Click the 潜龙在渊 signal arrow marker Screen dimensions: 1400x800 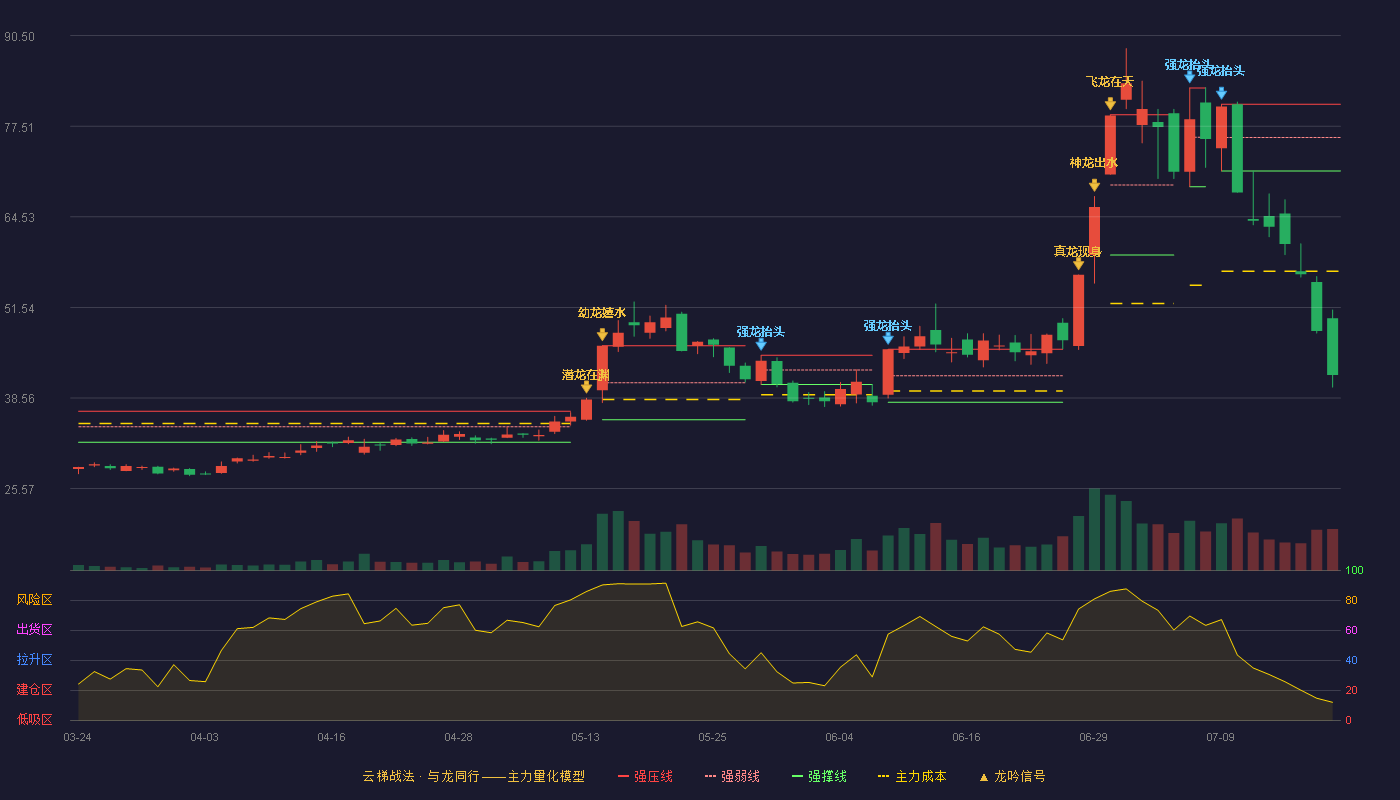tap(586, 387)
